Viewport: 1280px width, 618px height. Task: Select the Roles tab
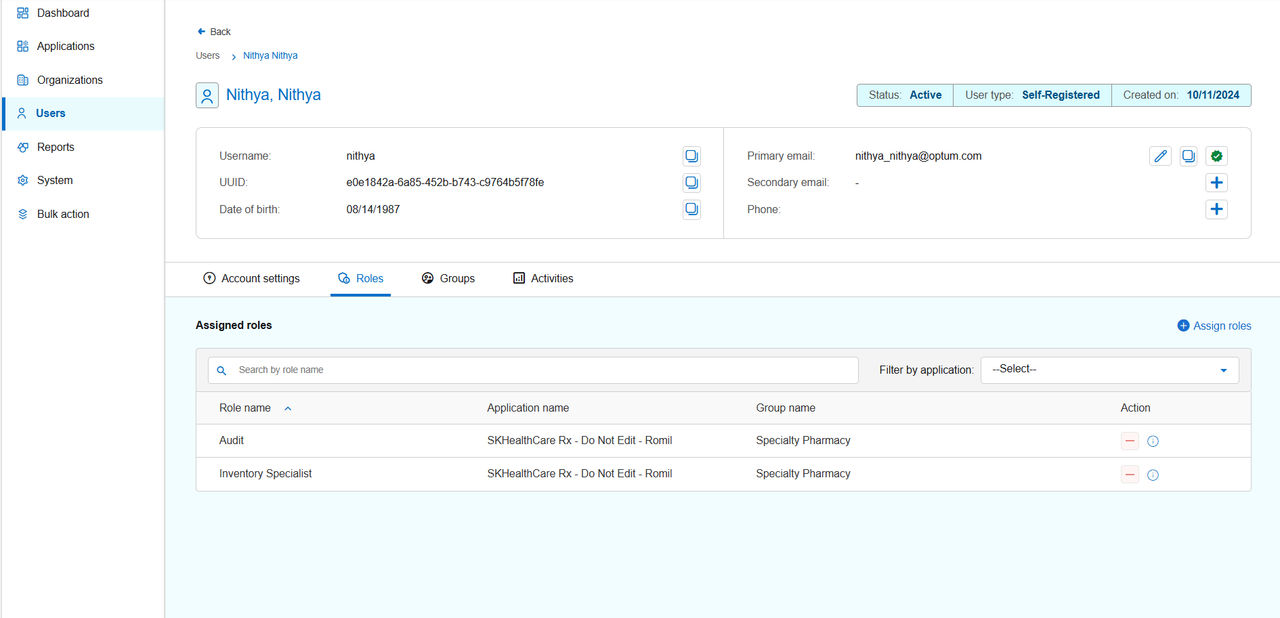361,278
